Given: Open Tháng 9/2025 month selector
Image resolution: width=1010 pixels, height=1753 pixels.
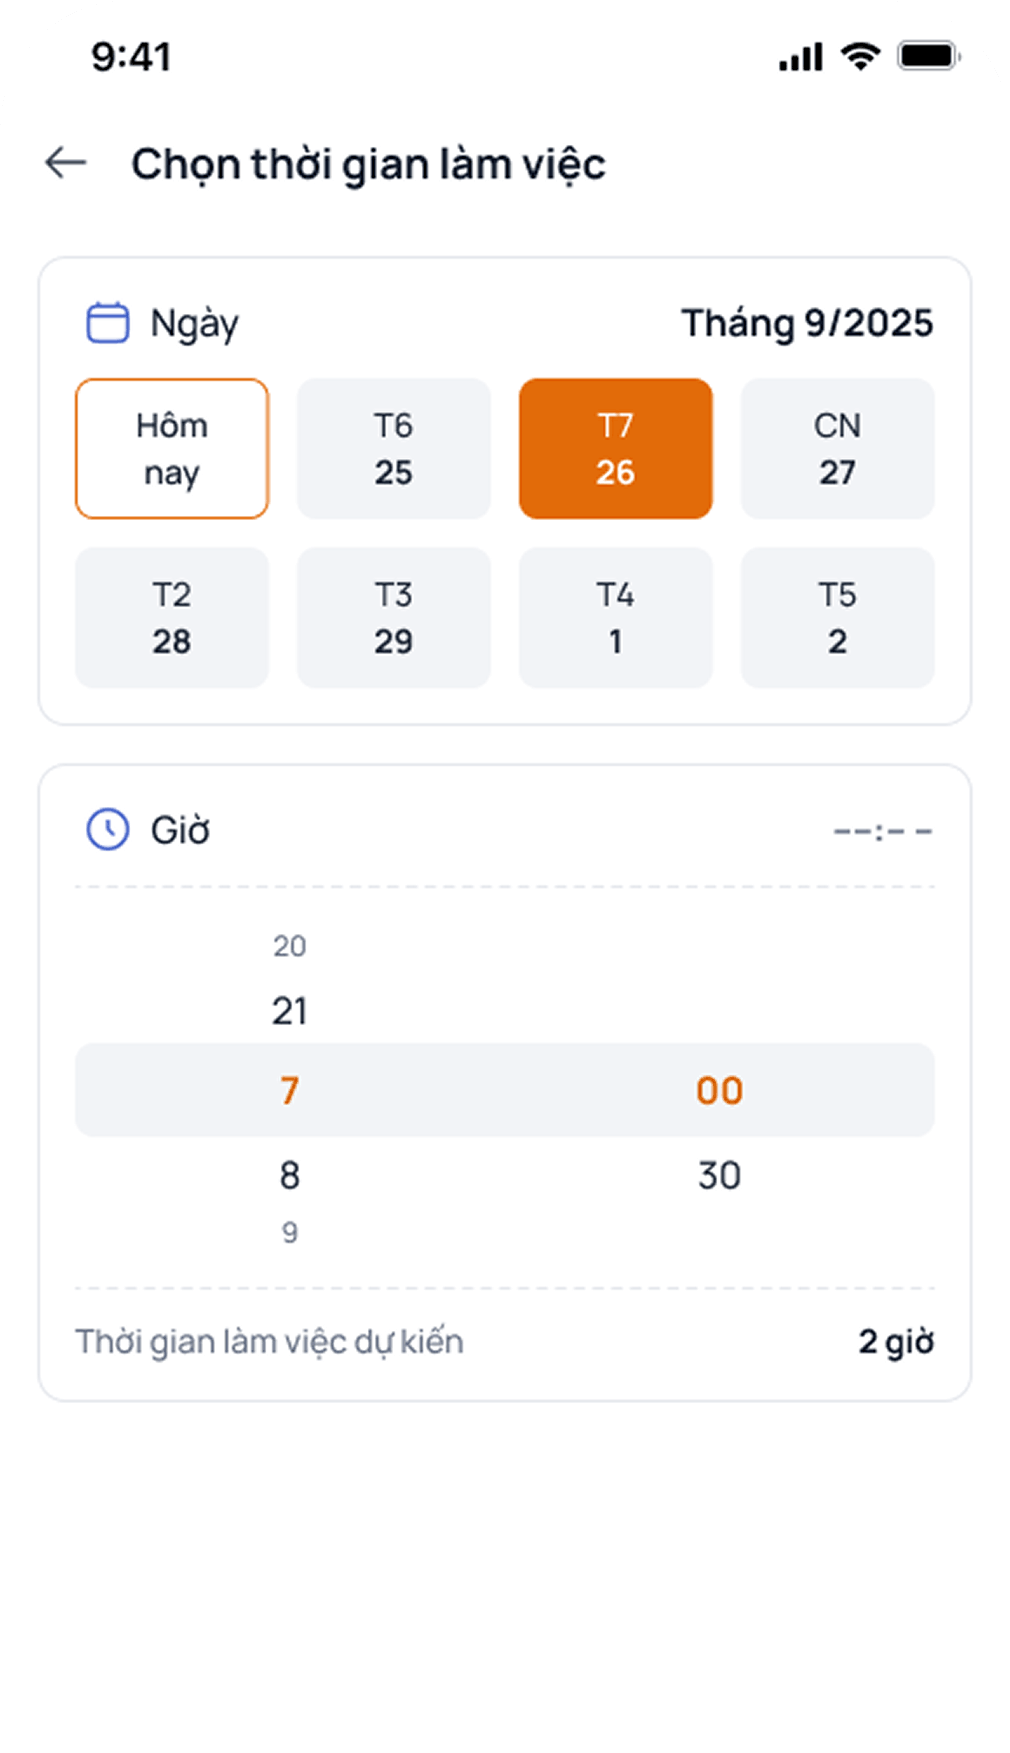Looking at the screenshot, I should point(807,323).
